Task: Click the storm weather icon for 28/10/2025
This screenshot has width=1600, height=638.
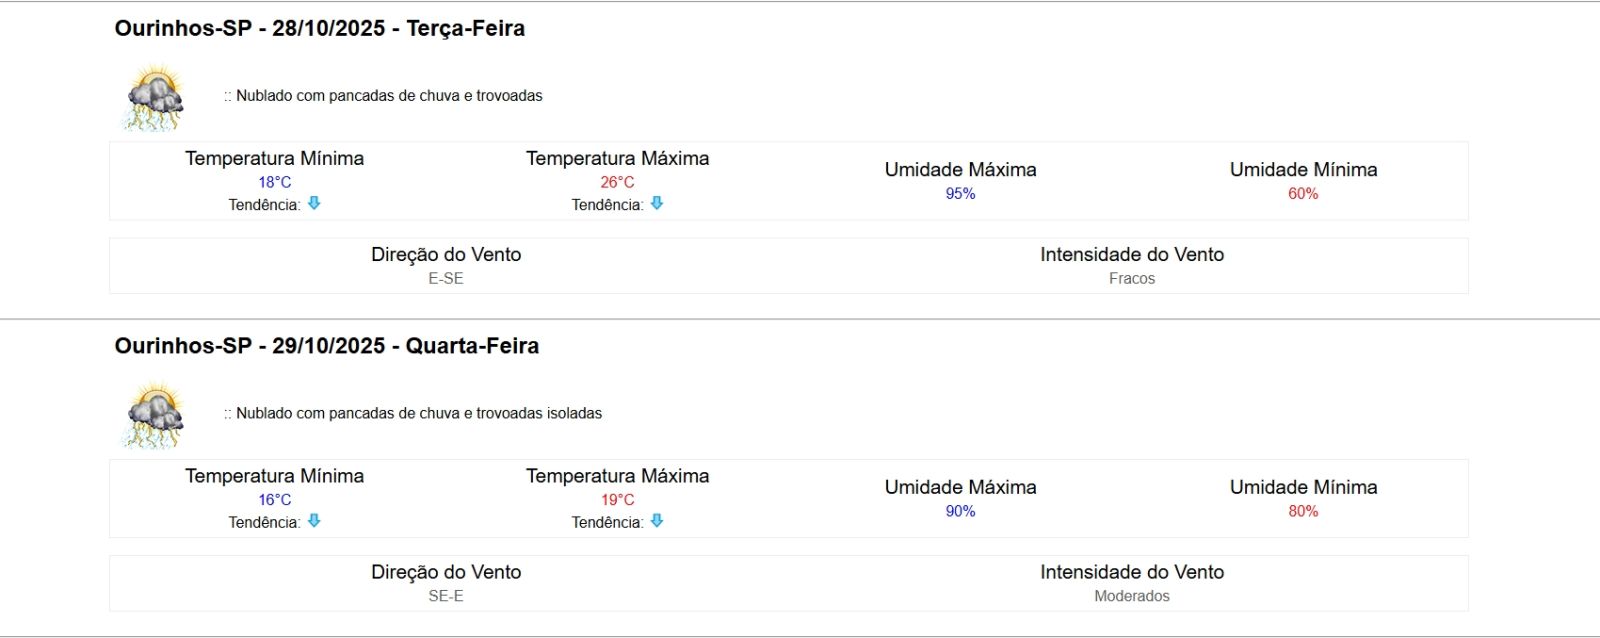Action: pos(155,98)
